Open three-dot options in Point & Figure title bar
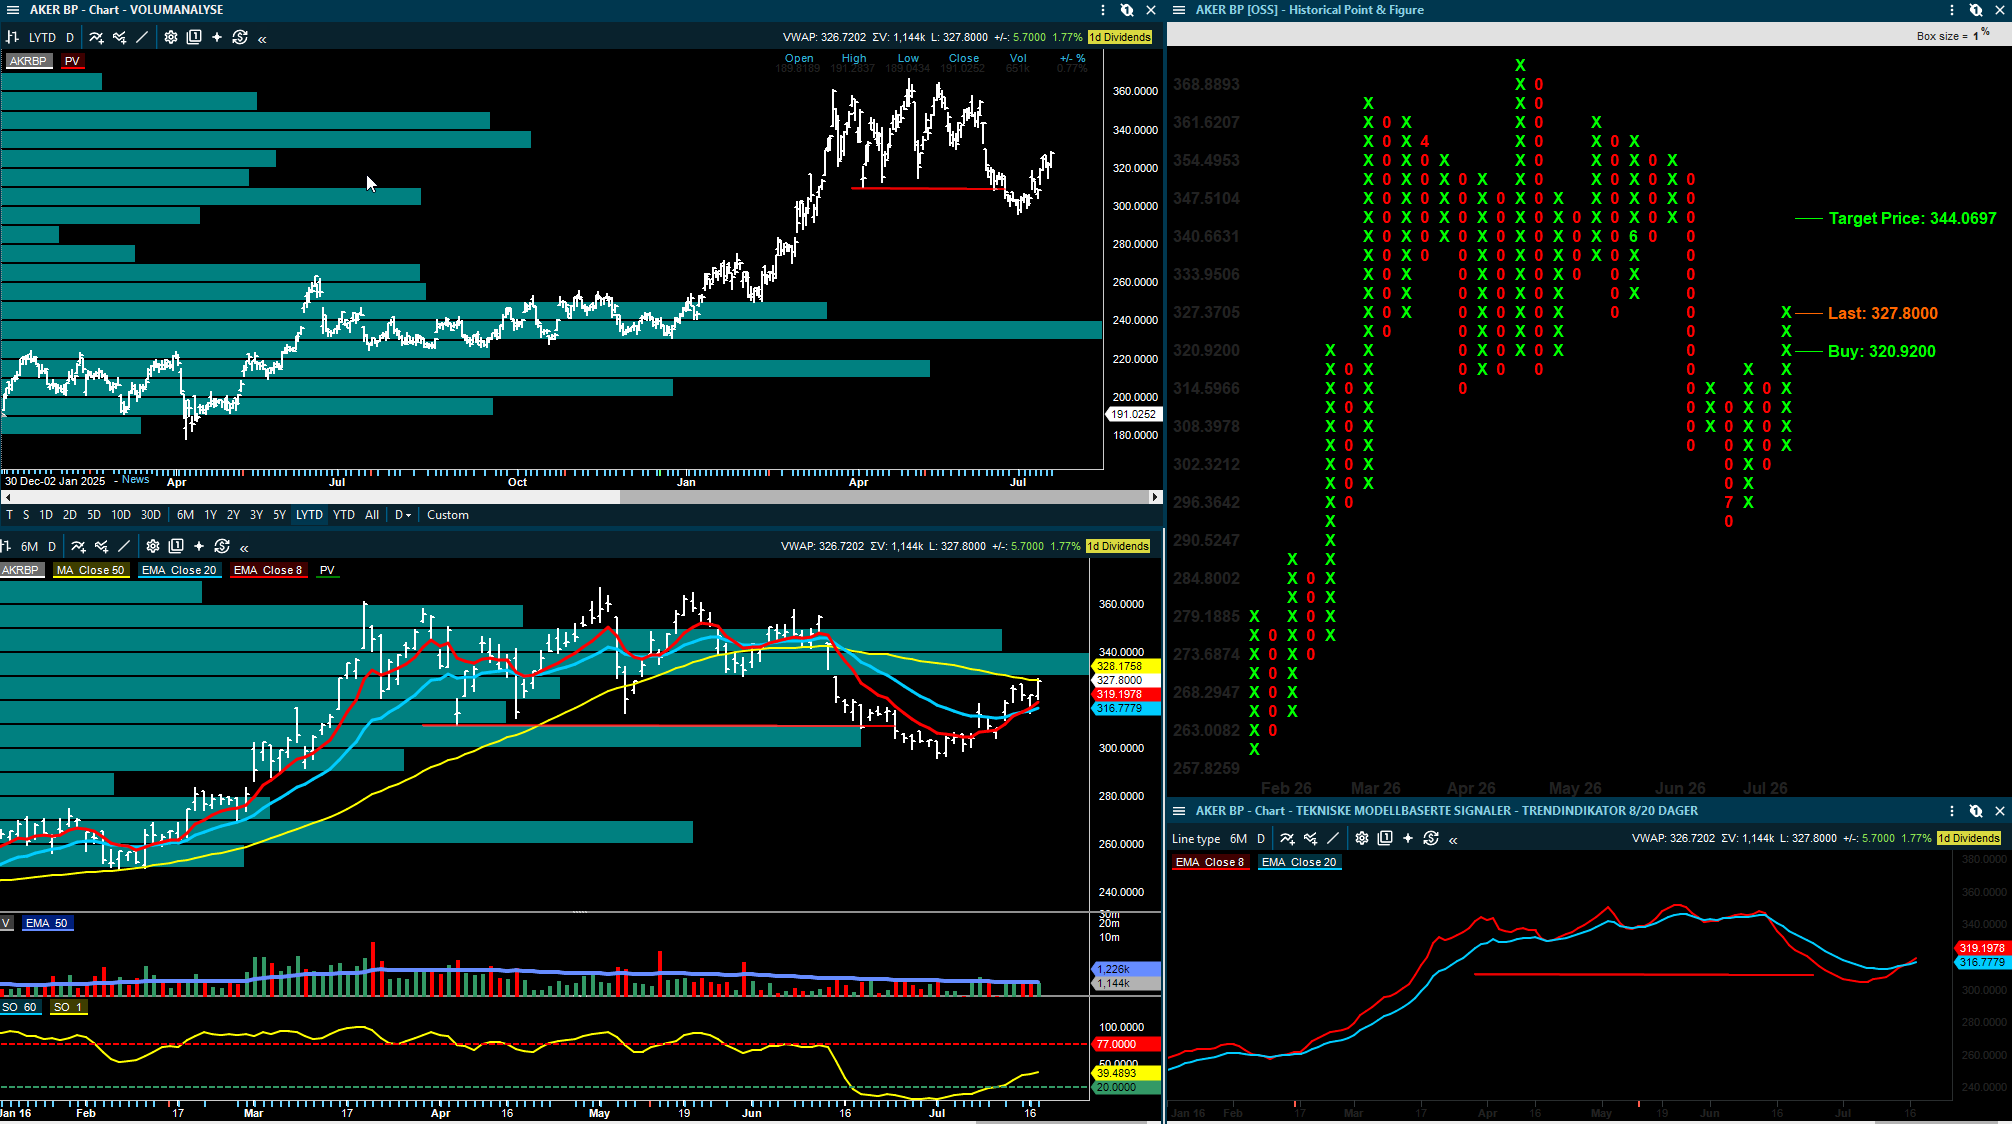This screenshot has height=1124, width=2012. pos(1952,10)
